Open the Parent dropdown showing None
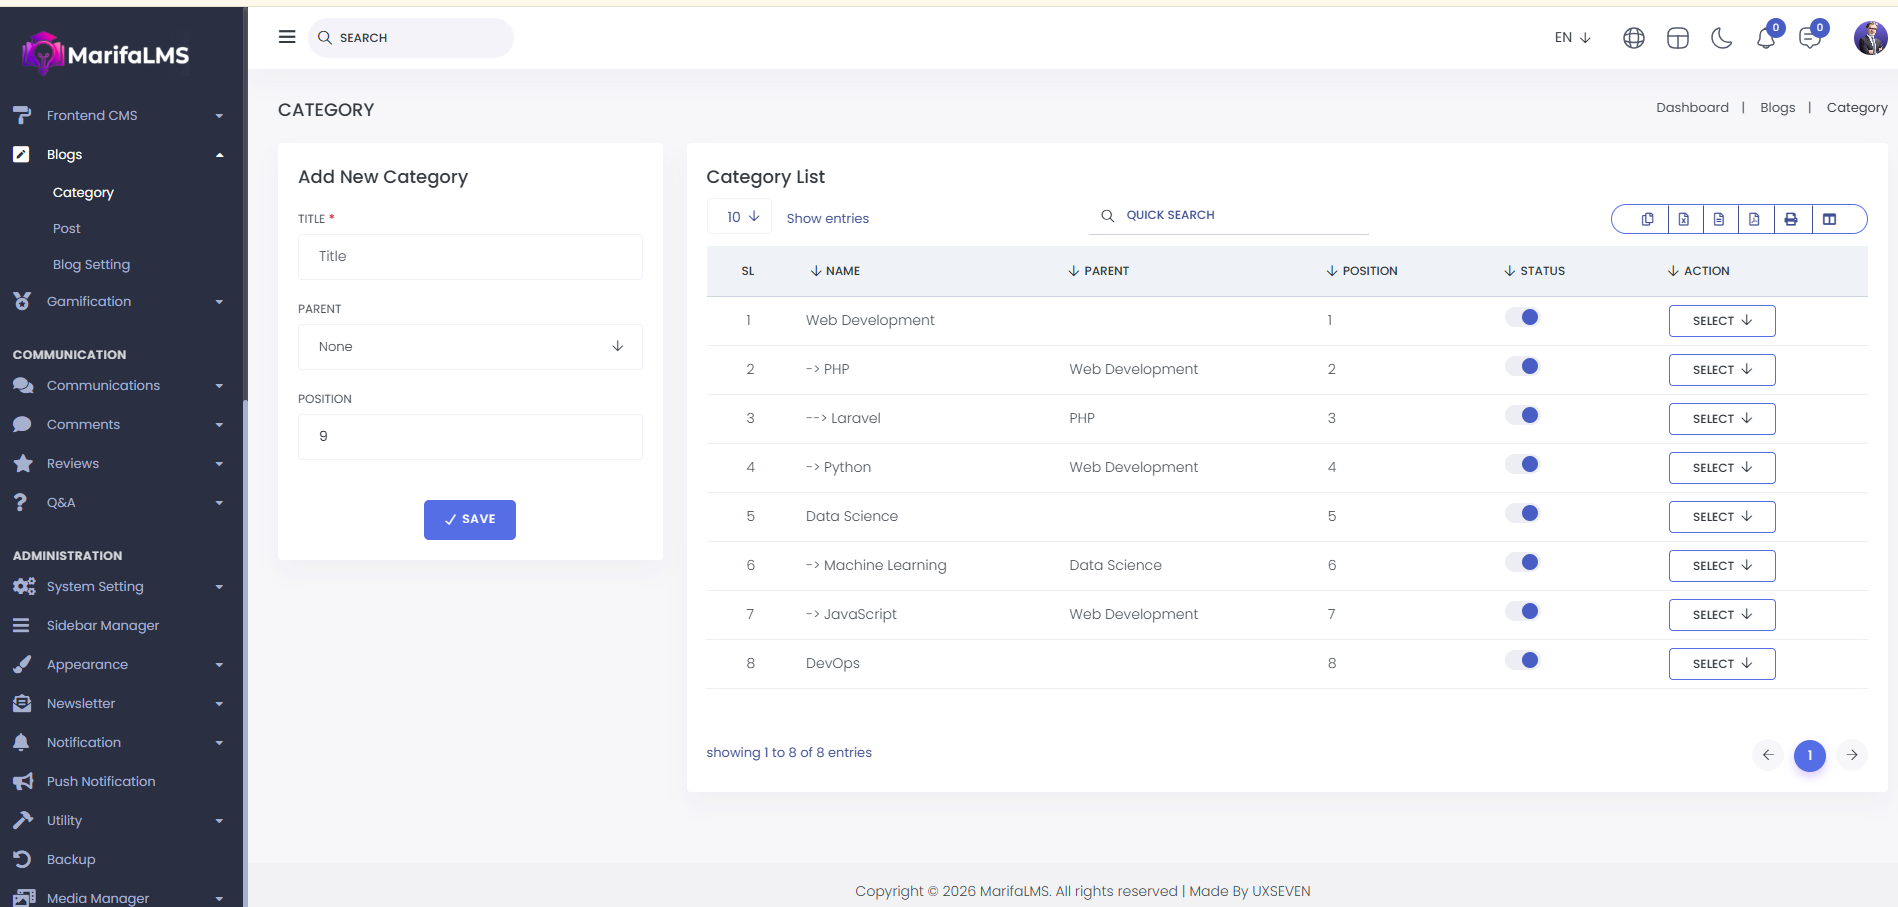 click(470, 347)
